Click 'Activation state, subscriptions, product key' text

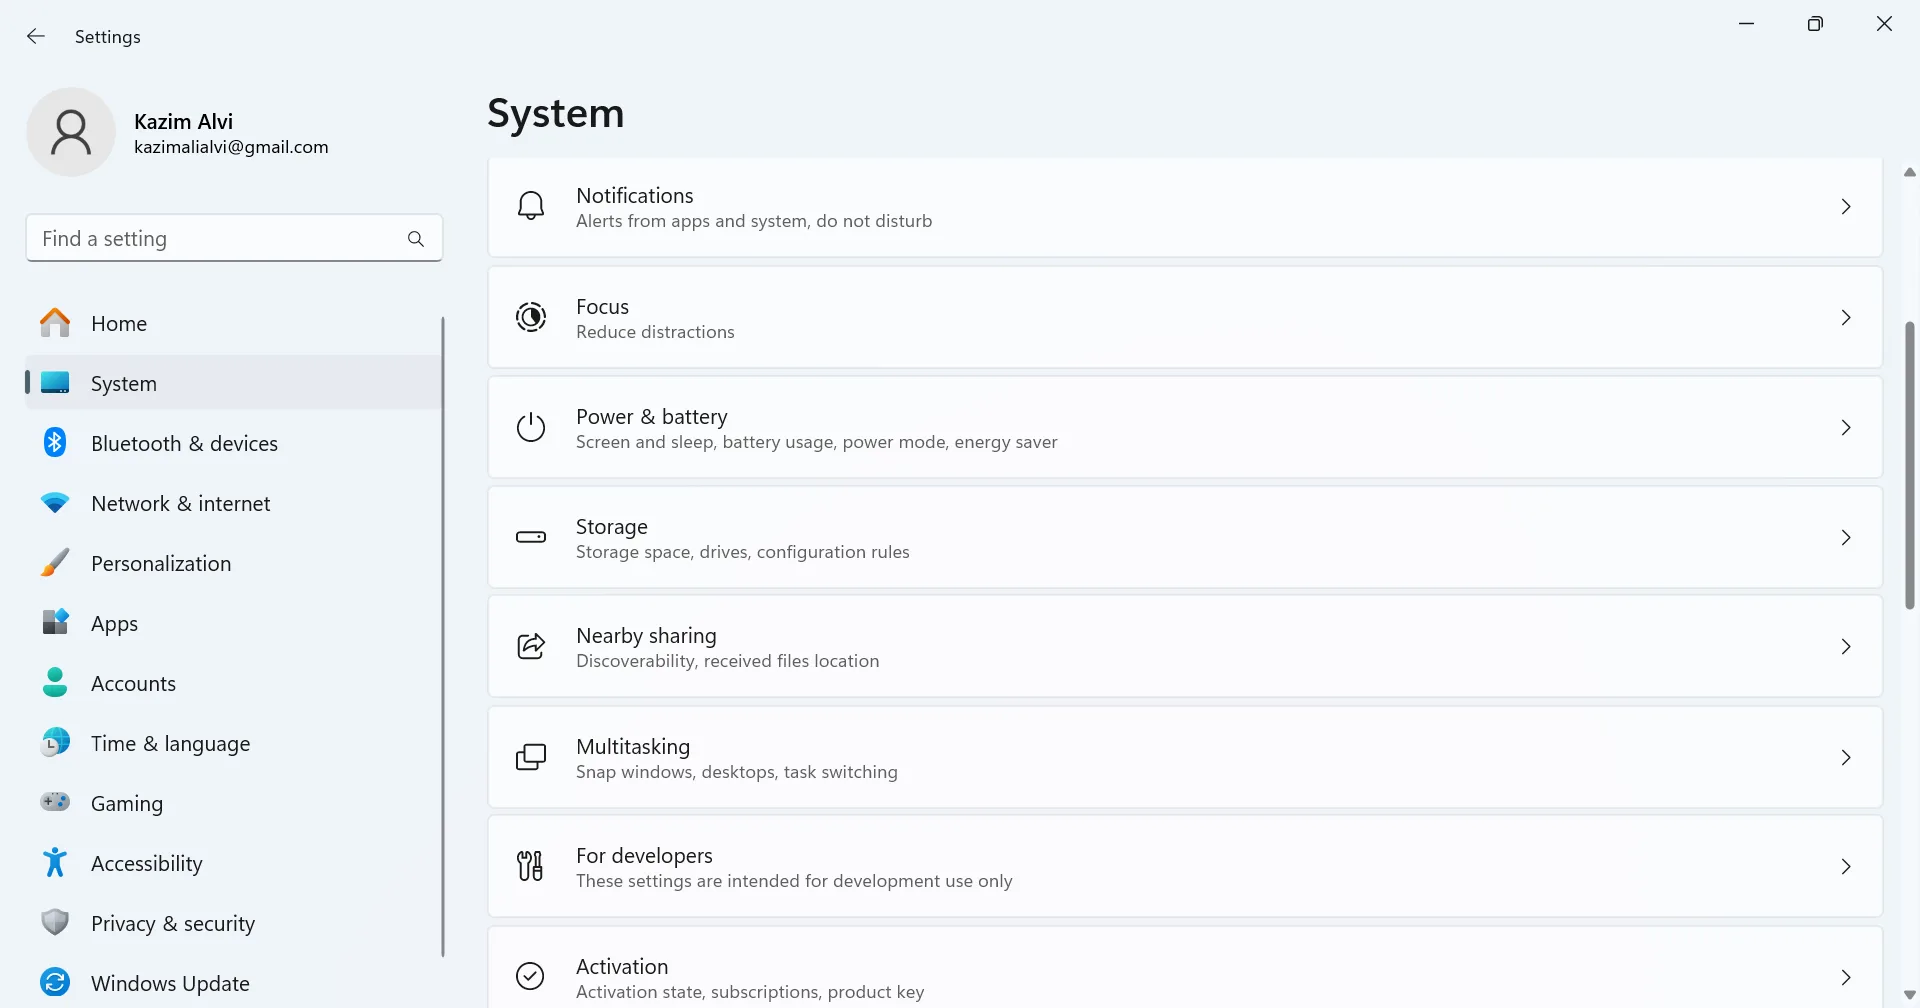[x=750, y=992]
